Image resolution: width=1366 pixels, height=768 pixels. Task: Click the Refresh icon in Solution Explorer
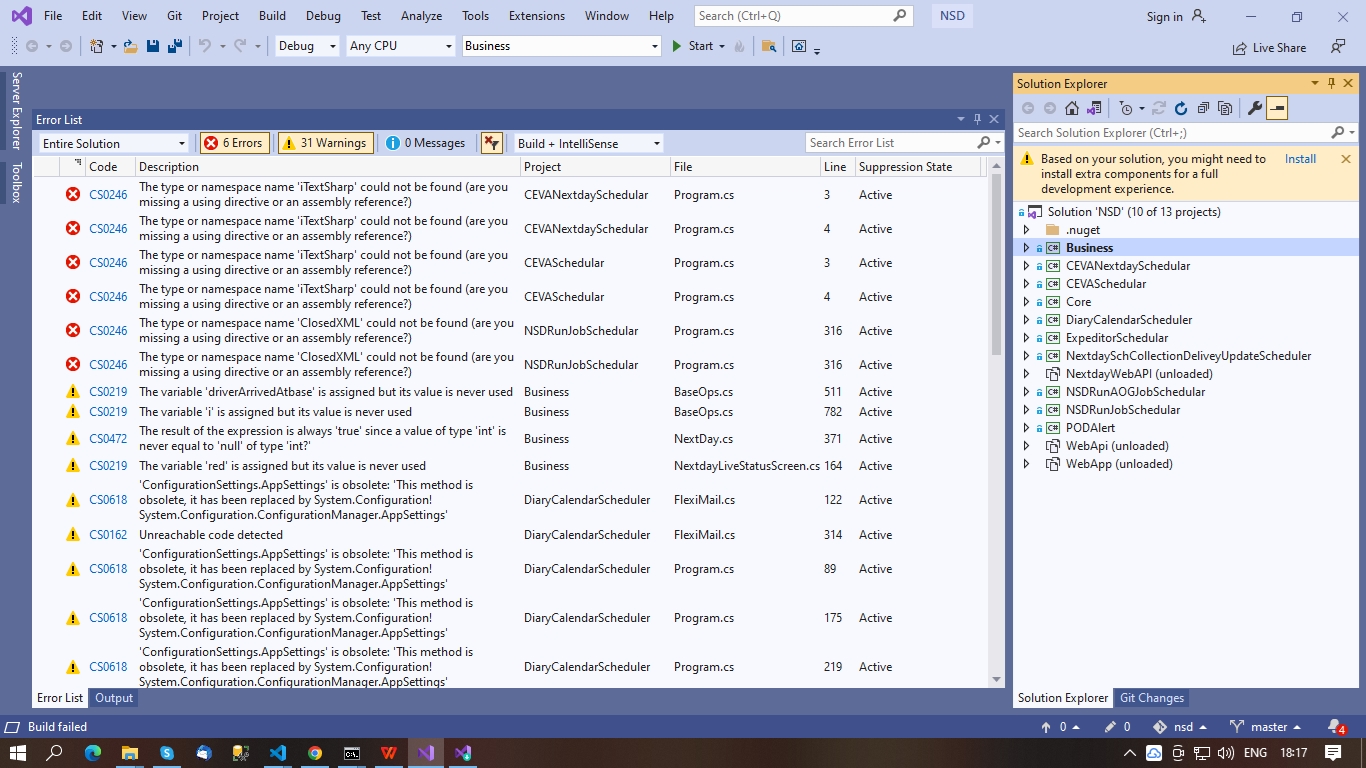(1180, 108)
